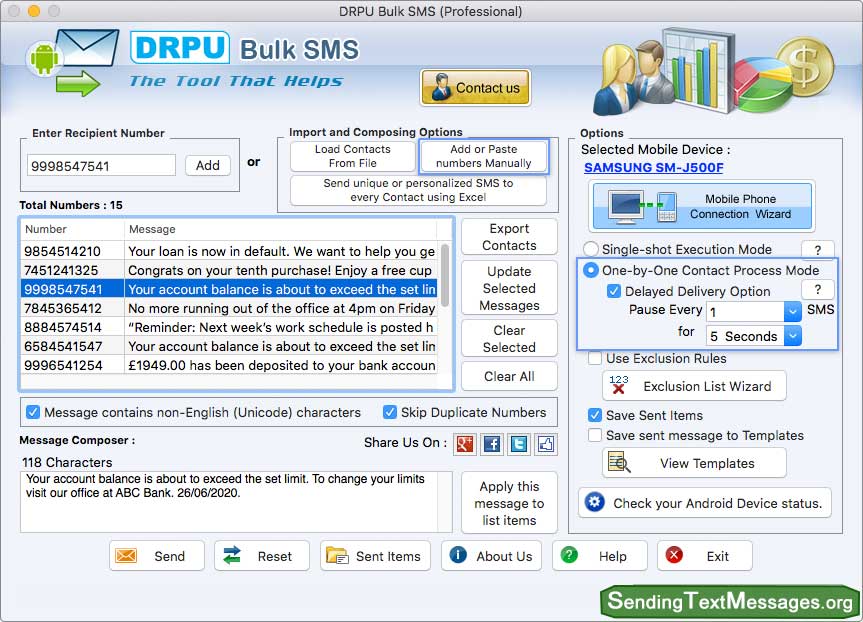Click inside the Message Composer text area
The image size is (863, 622).
pyautogui.click(x=236, y=501)
